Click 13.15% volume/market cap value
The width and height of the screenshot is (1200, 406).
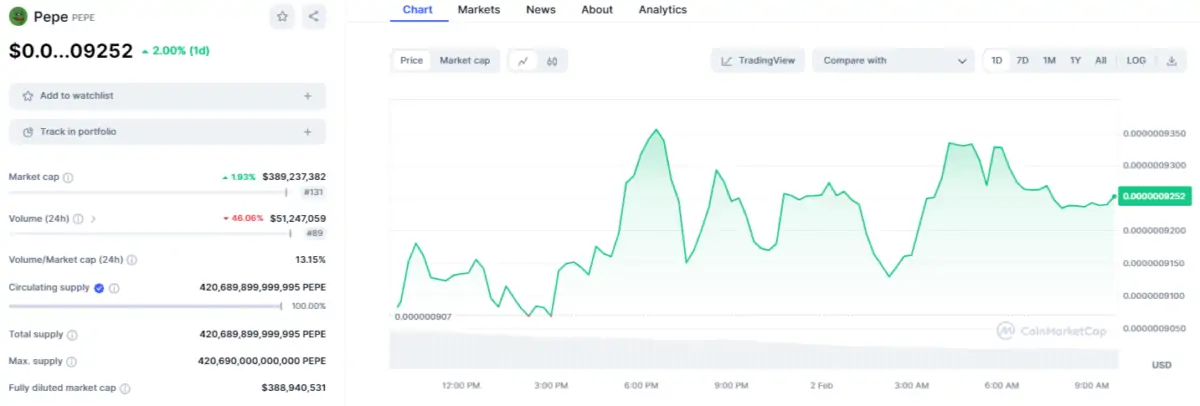click(x=310, y=260)
